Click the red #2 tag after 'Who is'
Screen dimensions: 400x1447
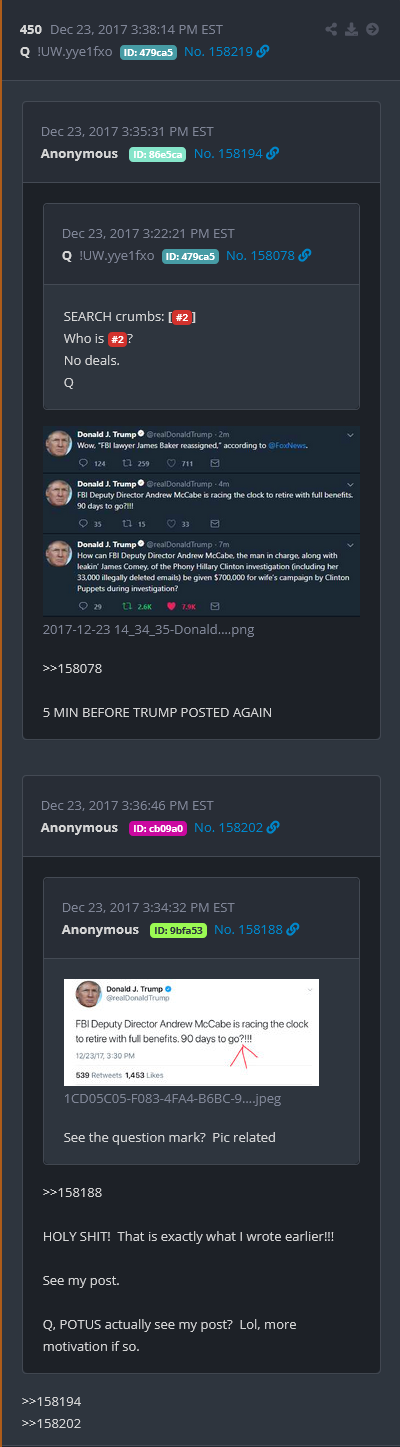[117, 338]
